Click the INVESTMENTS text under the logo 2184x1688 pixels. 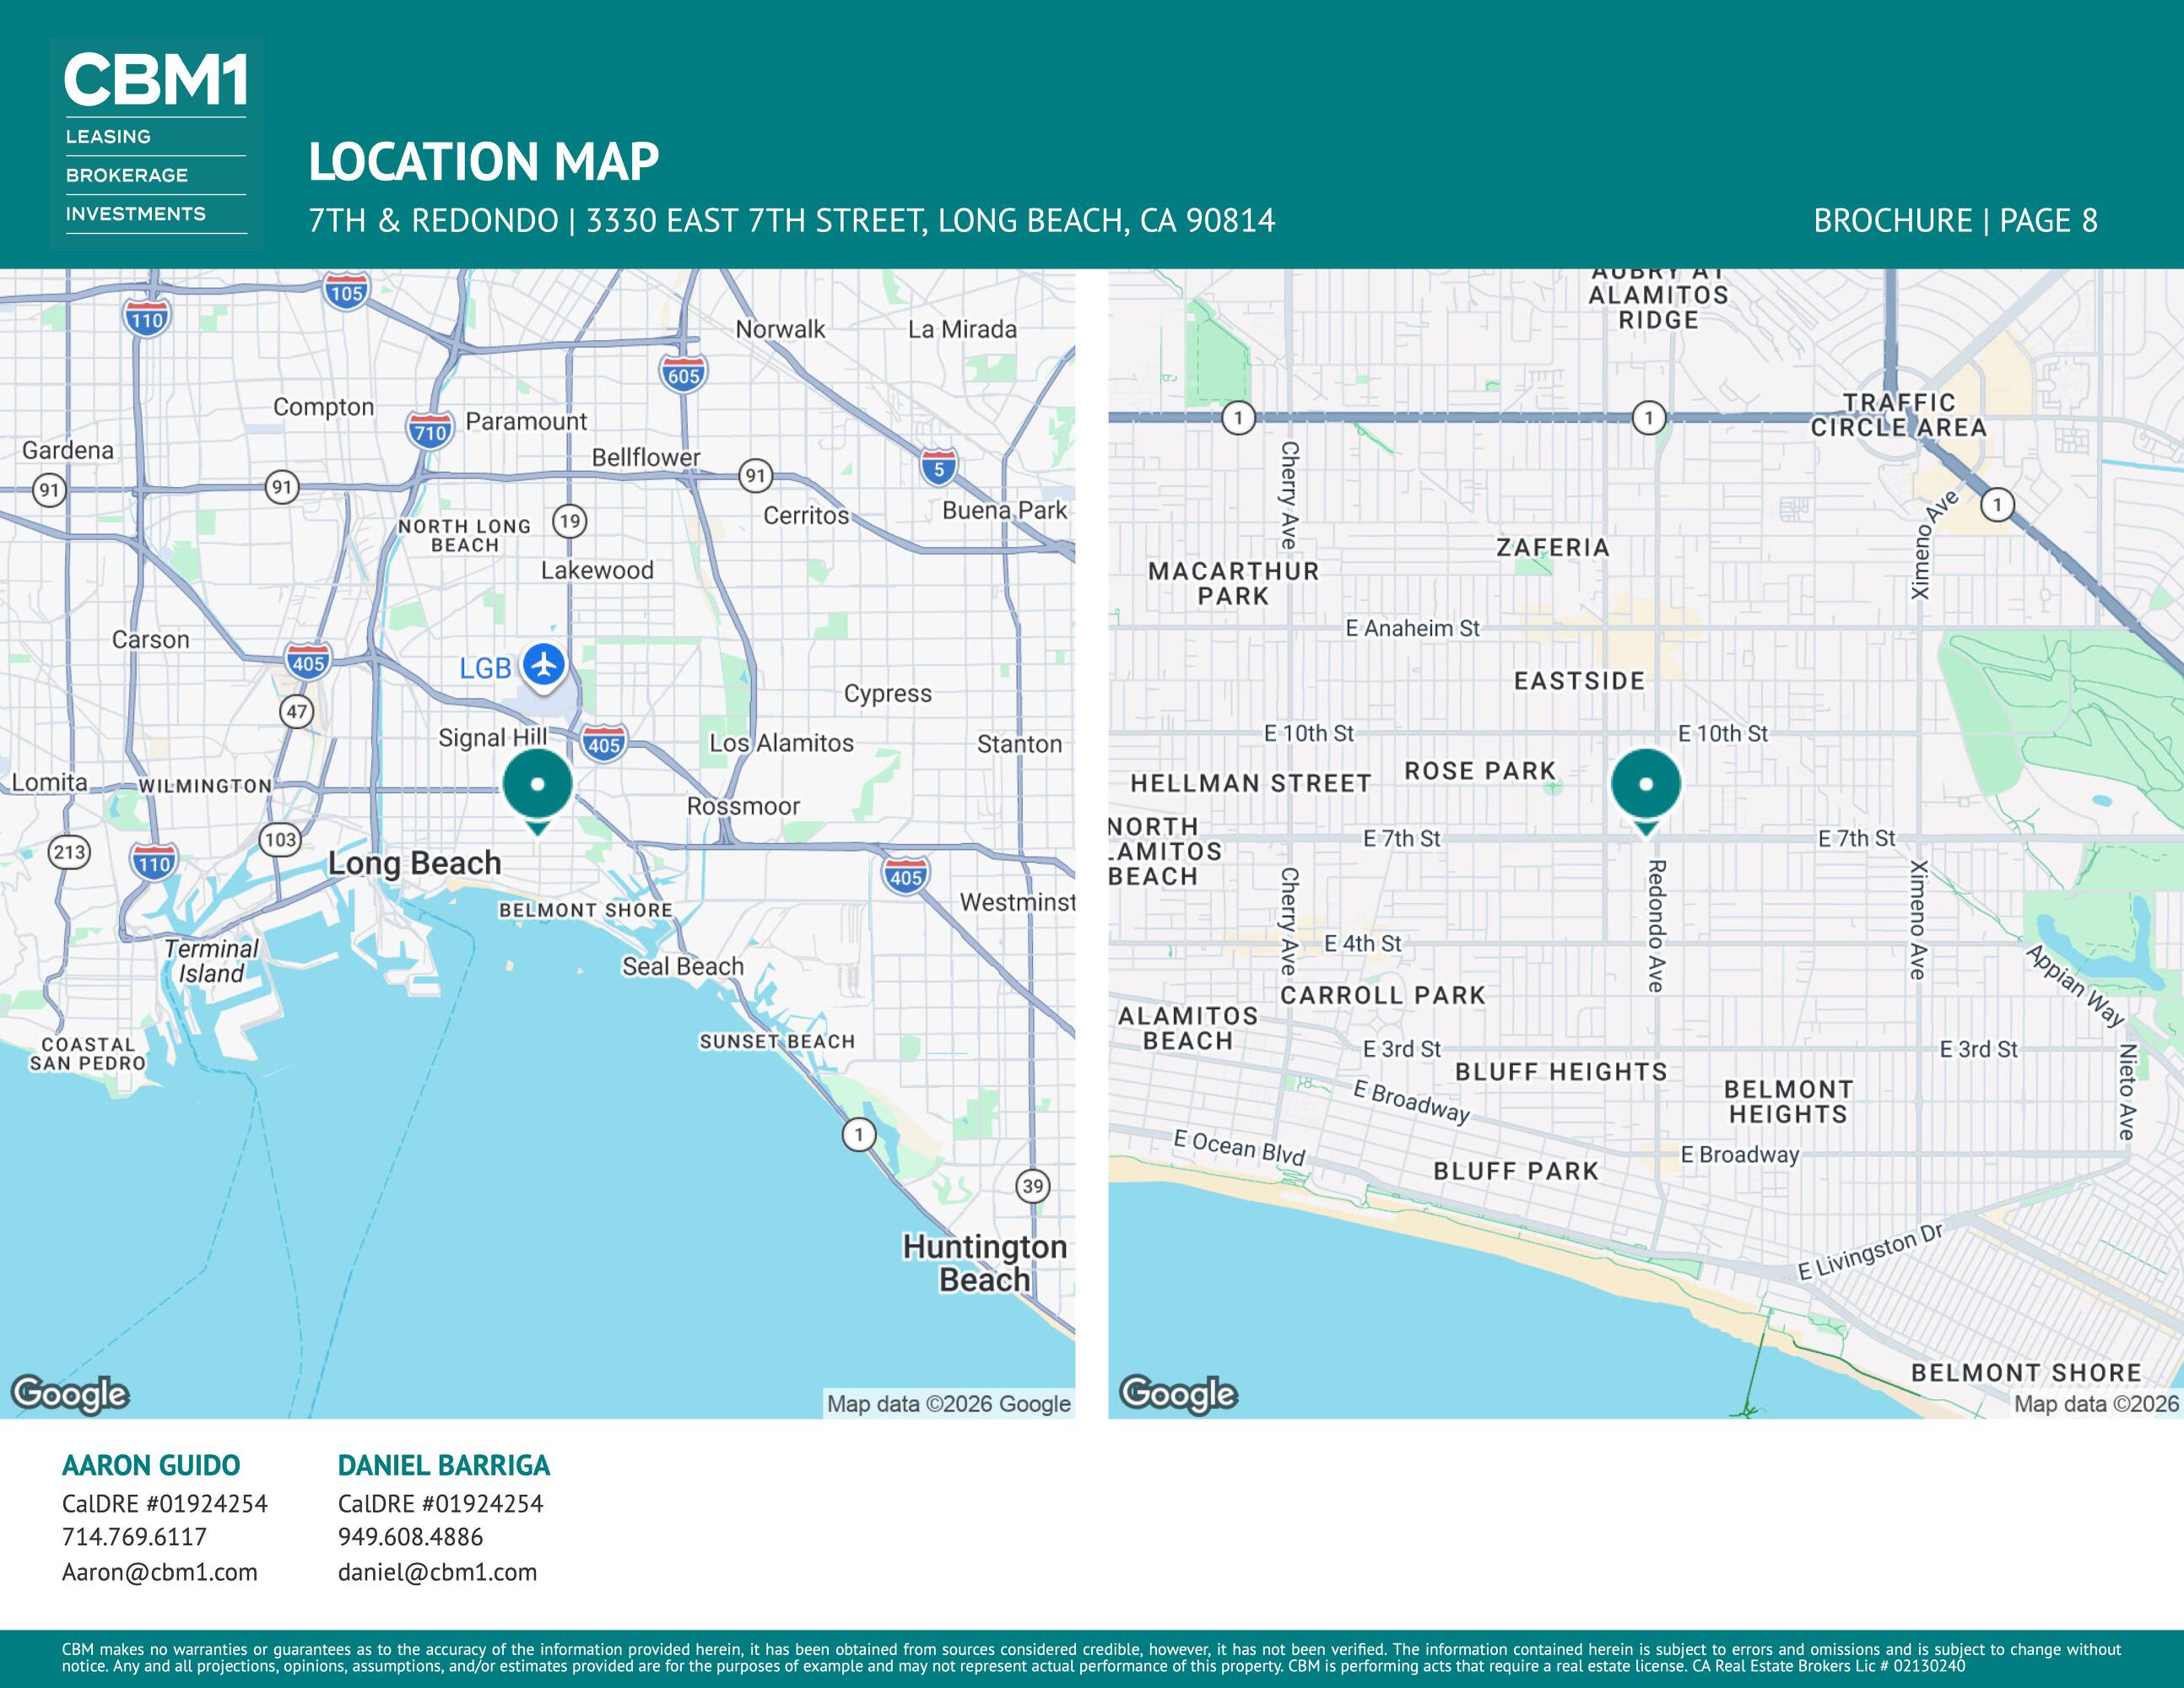[135, 214]
